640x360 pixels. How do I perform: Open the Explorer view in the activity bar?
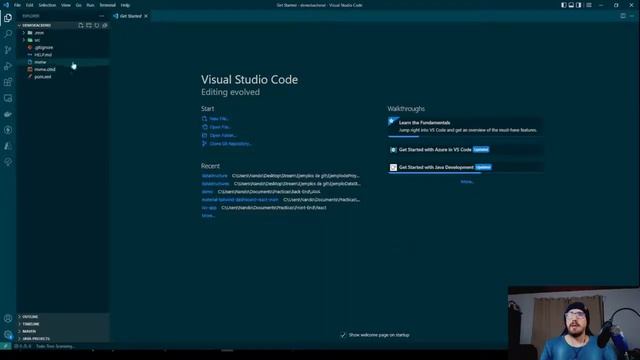click(x=8, y=18)
